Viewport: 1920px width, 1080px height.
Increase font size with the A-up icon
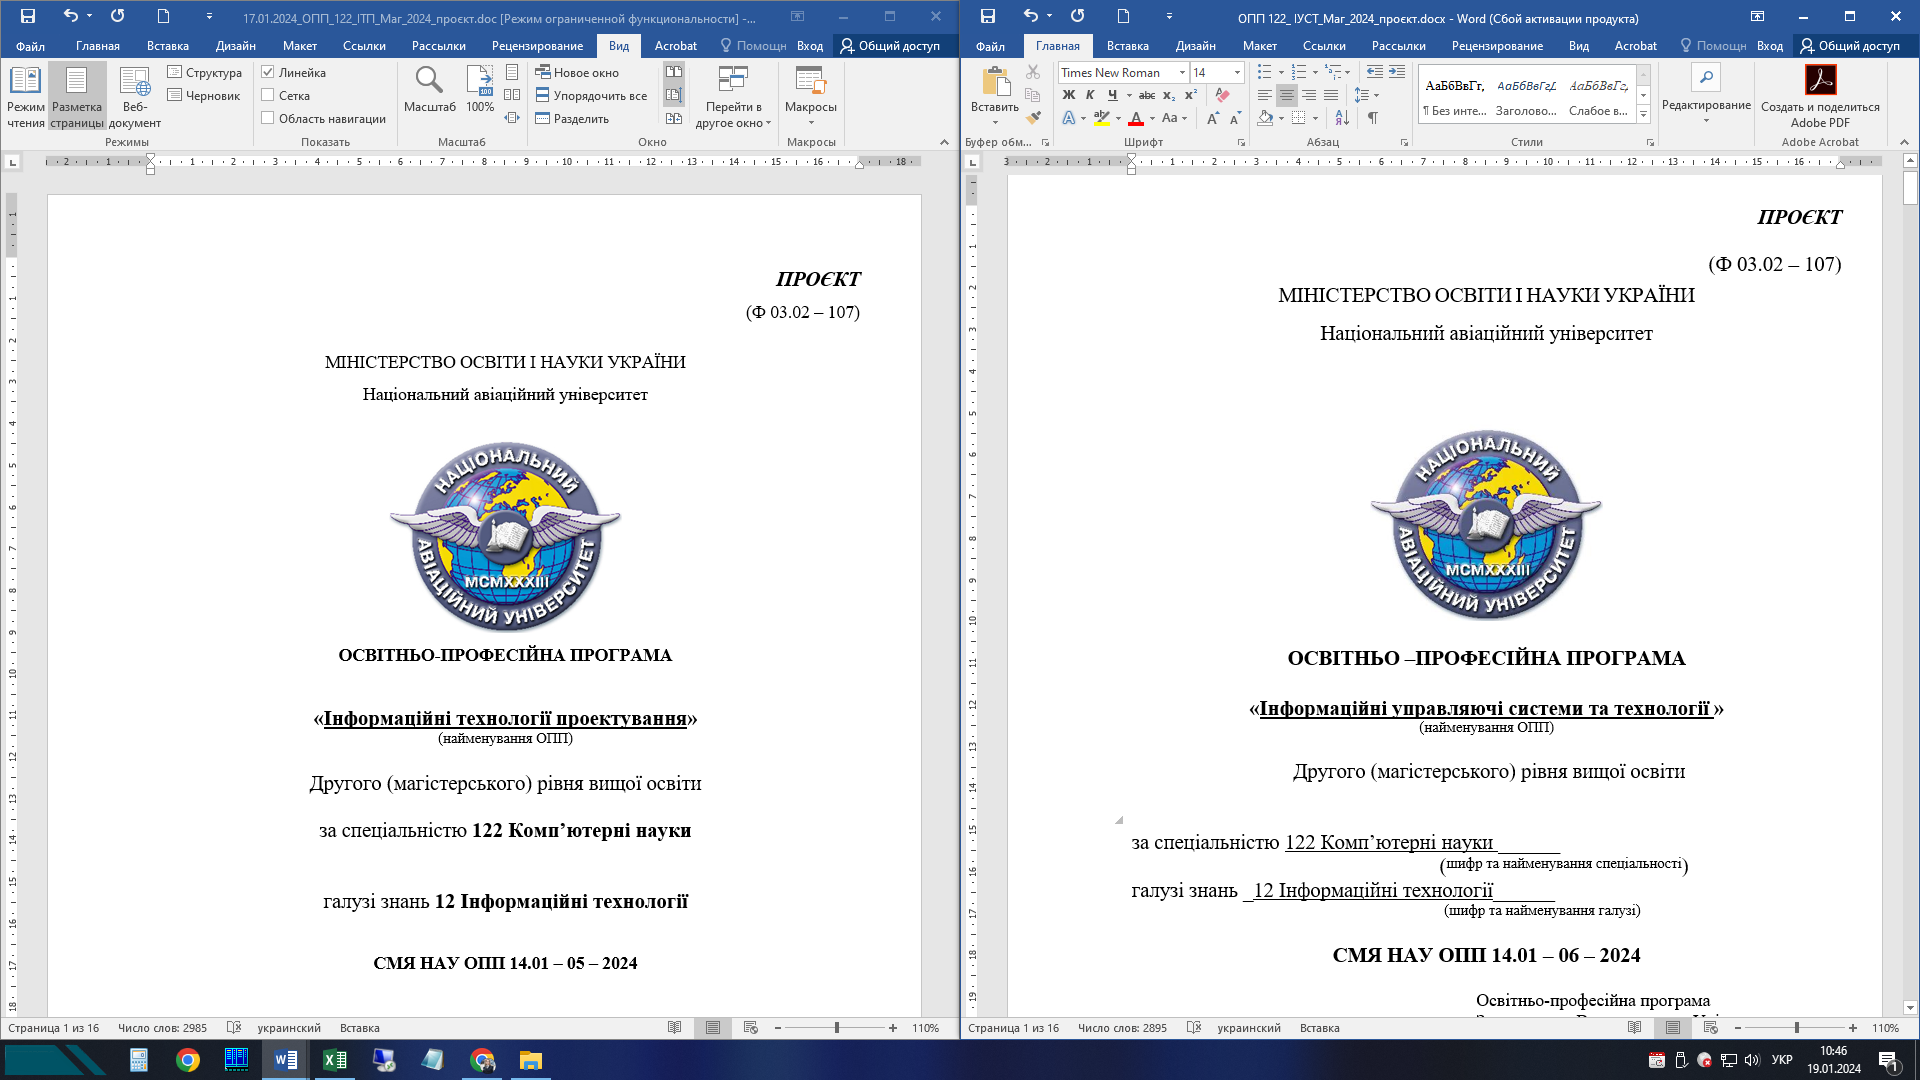(1212, 118)
